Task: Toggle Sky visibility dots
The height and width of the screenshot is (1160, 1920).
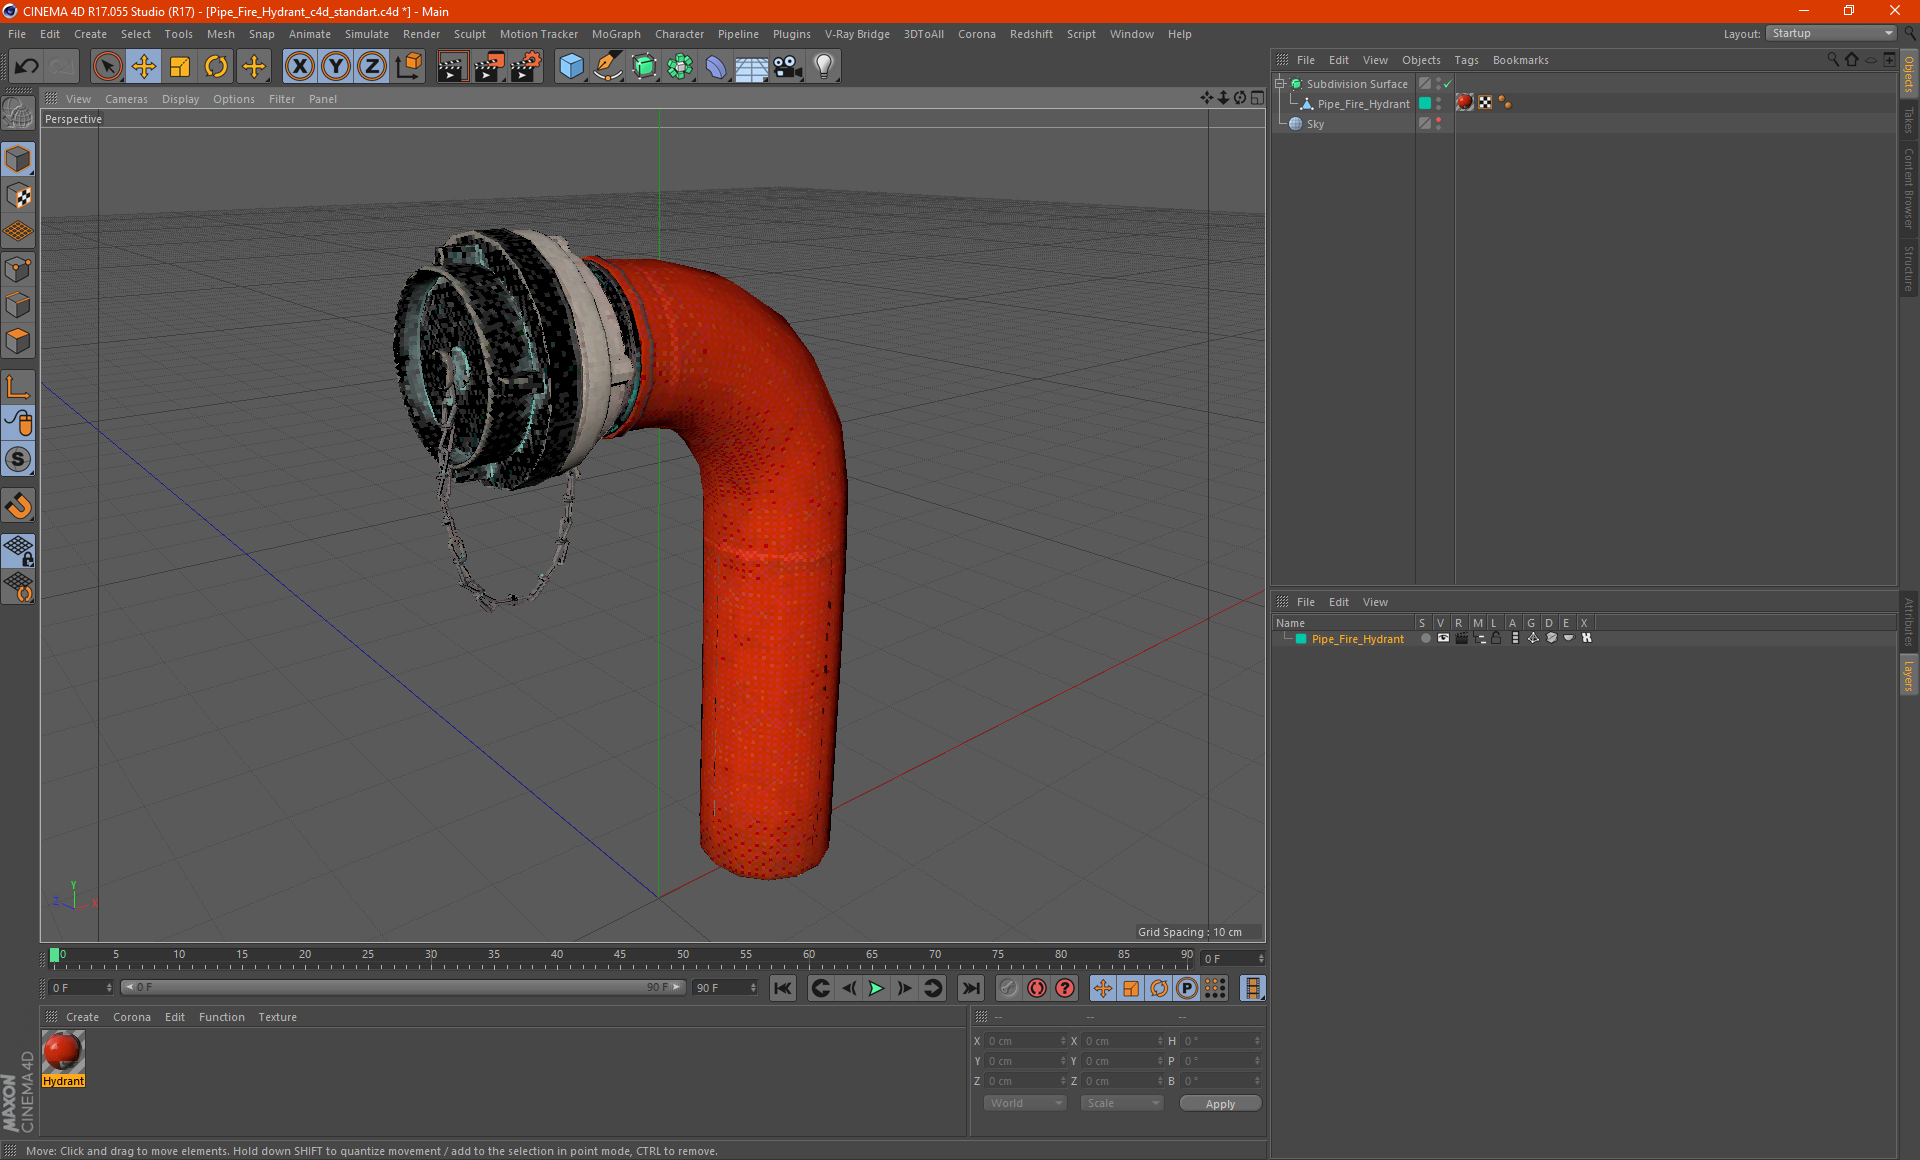Action: (1438, 124)
